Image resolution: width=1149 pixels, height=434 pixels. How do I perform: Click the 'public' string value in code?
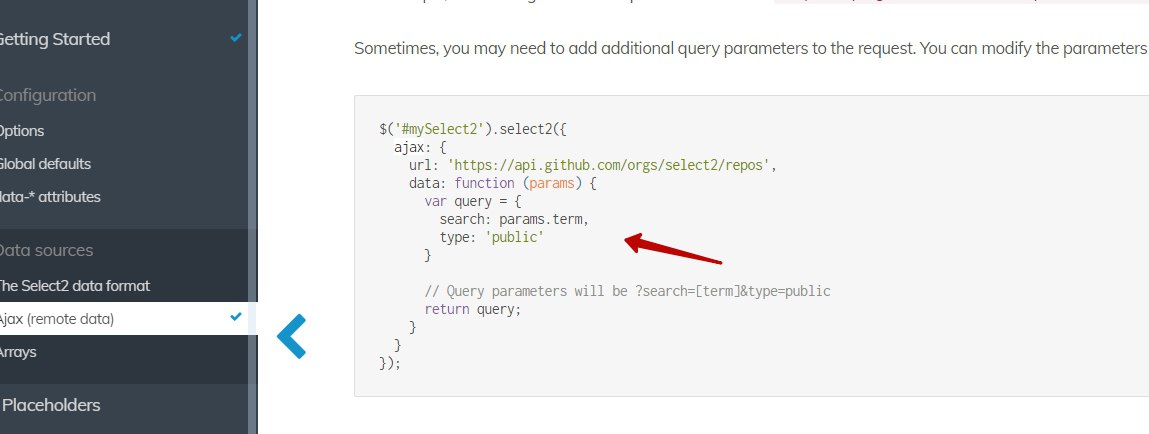(514, 237)
